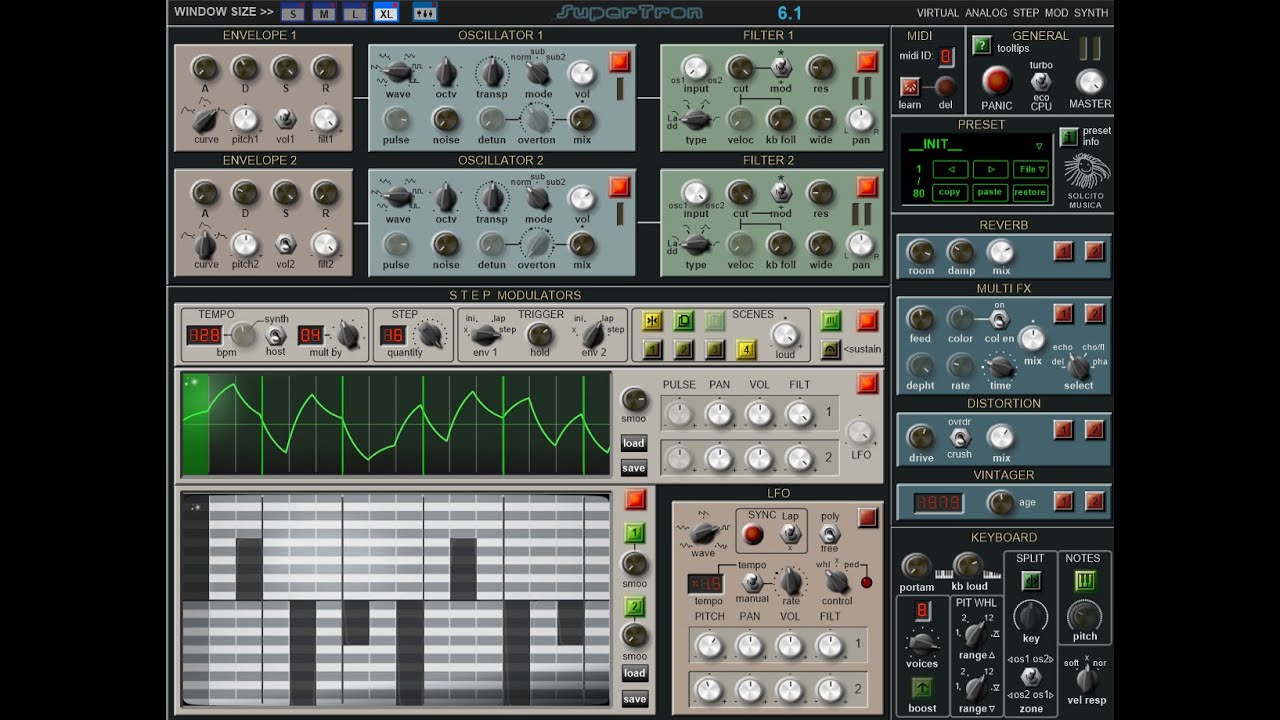The height and width of the screenshot is (720, 1280).
Task: Click the second red Vintager preset button
Action: (x=1095, y=501)
